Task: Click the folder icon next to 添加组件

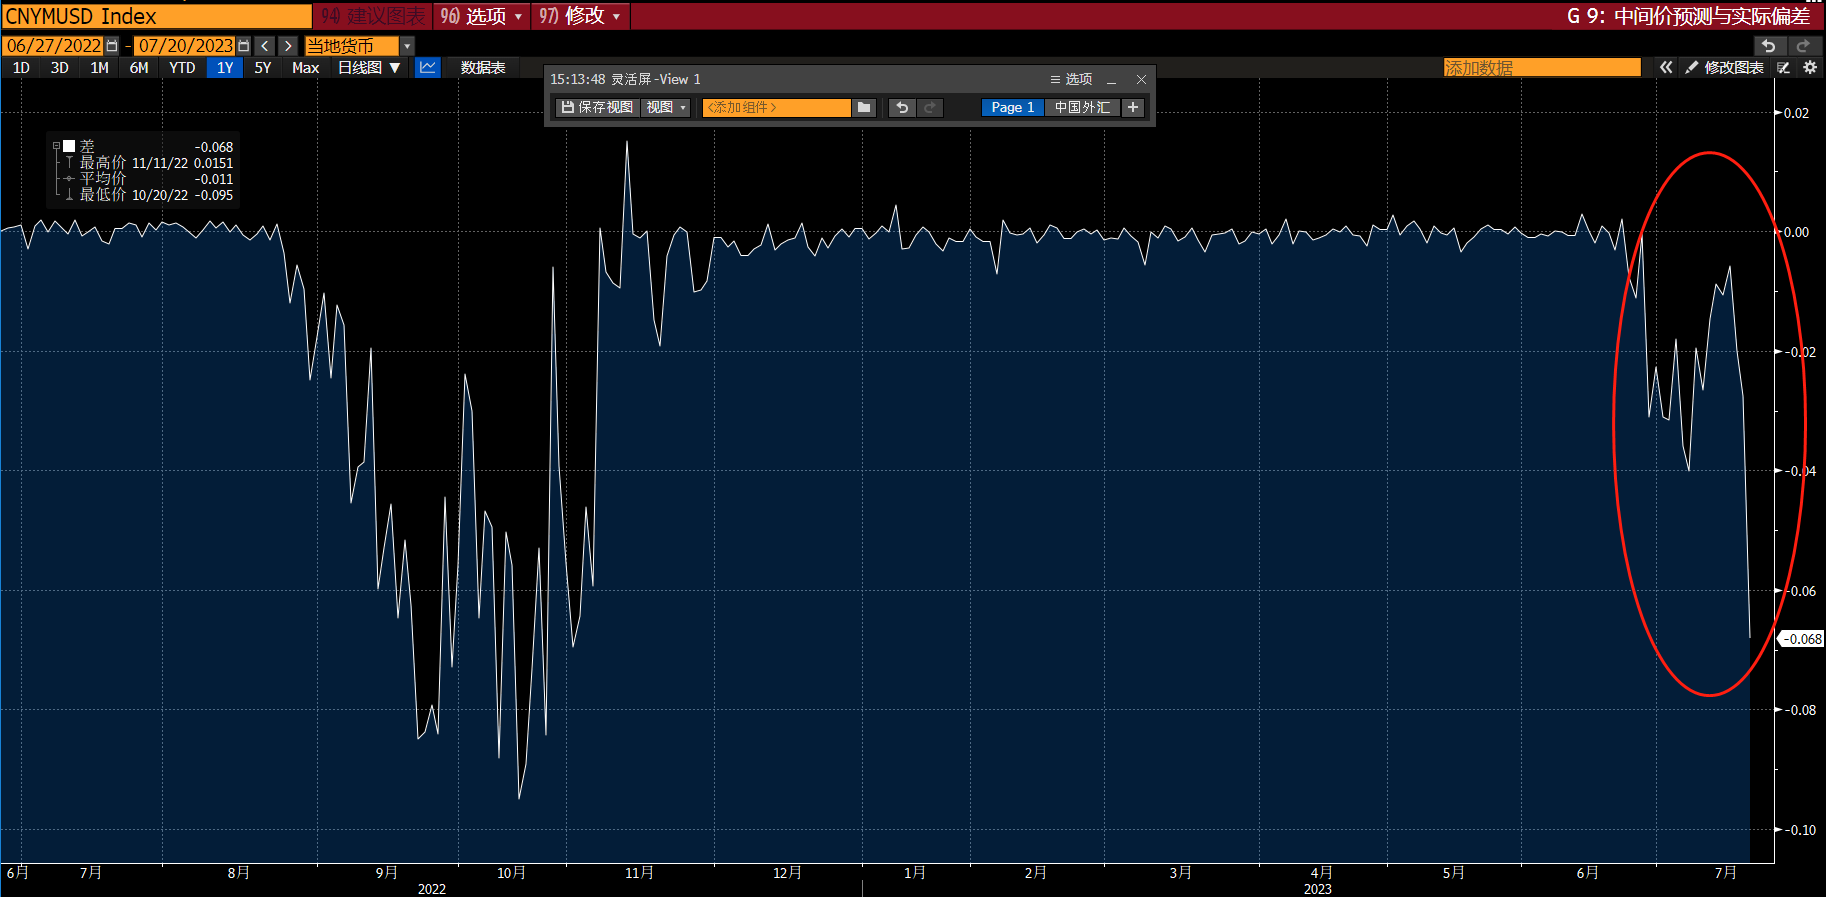Action: 865,107
